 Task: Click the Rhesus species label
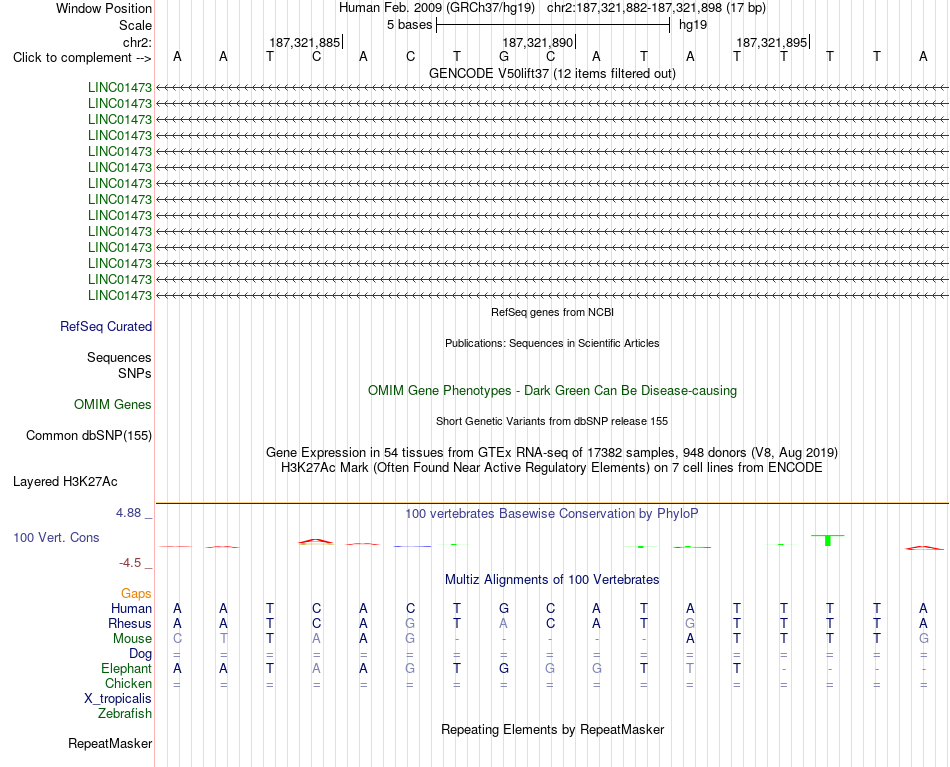[x=130, y=623]
